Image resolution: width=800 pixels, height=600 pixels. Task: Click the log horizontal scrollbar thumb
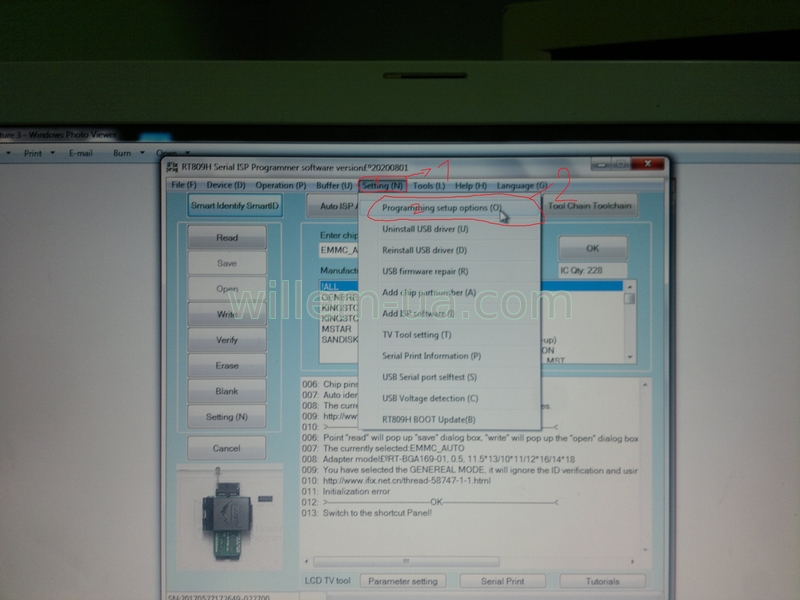click(406, 561)
